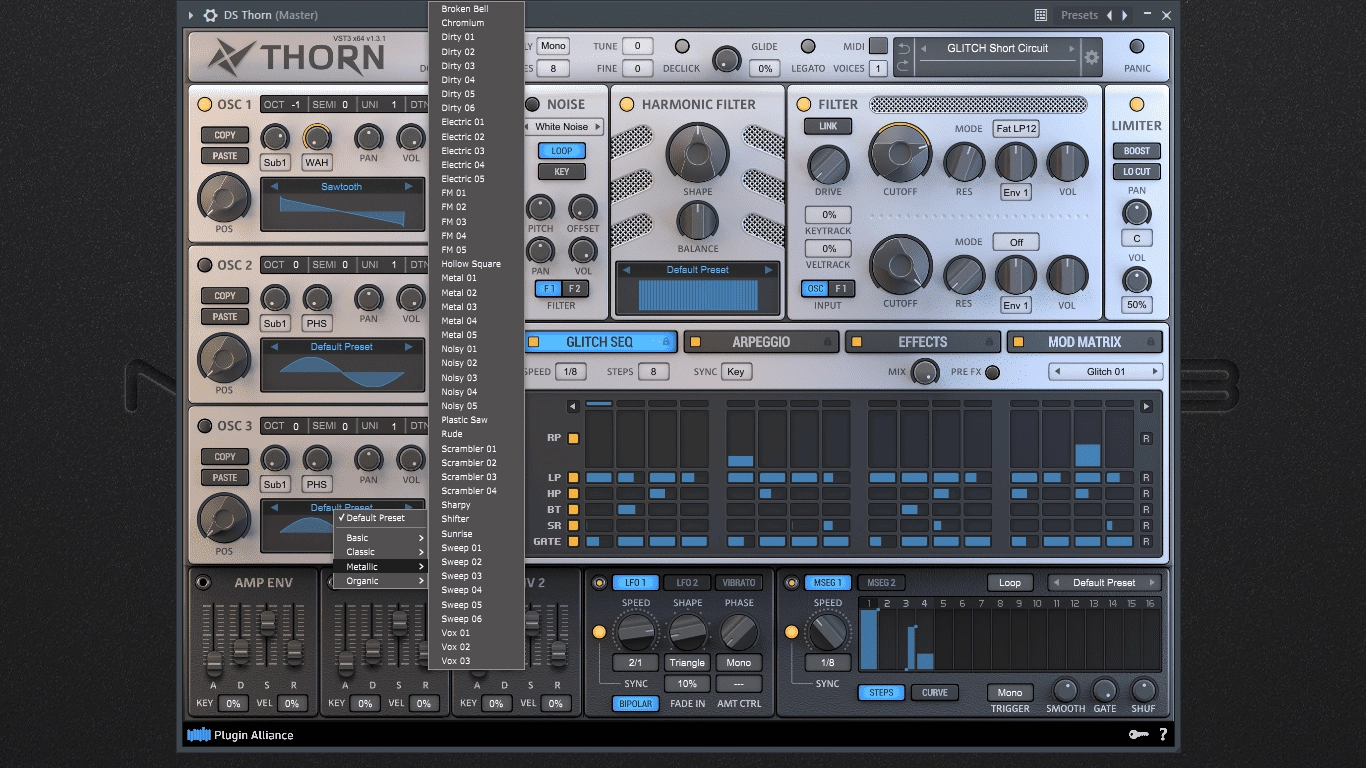Viewport: 1366px width, 768px height.
Task: Open MSEG Default Preset selector
Action: click(x=1104, y=583)
